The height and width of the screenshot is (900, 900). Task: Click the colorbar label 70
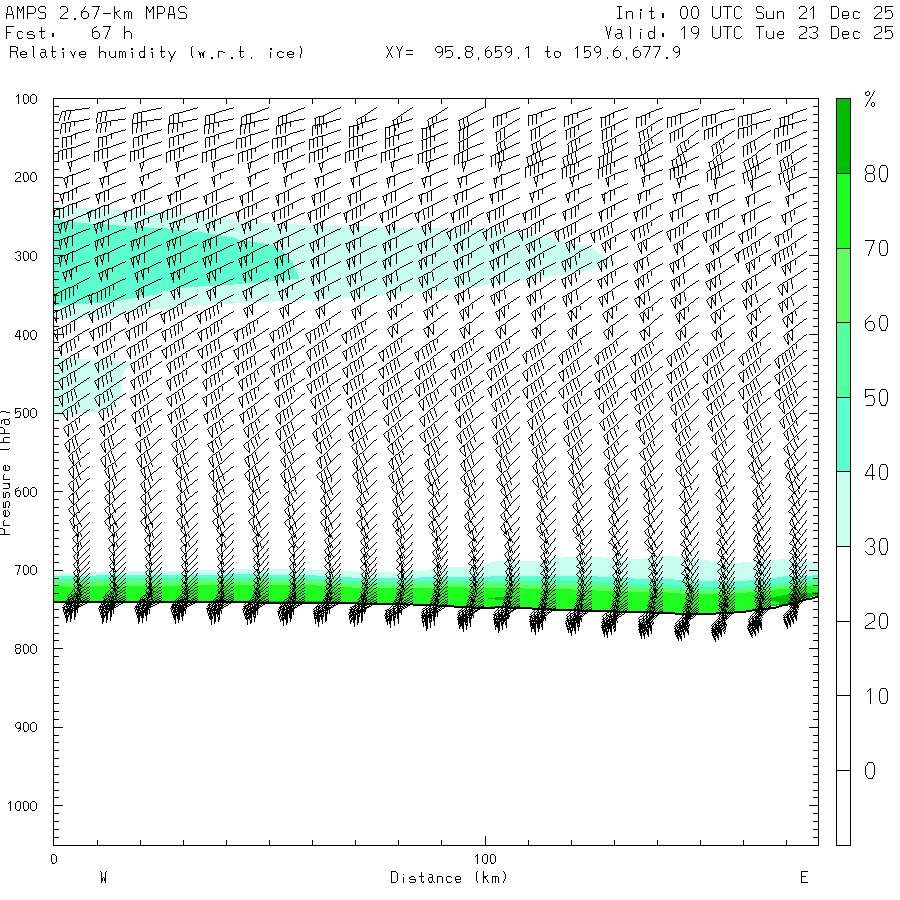(876, 249)
